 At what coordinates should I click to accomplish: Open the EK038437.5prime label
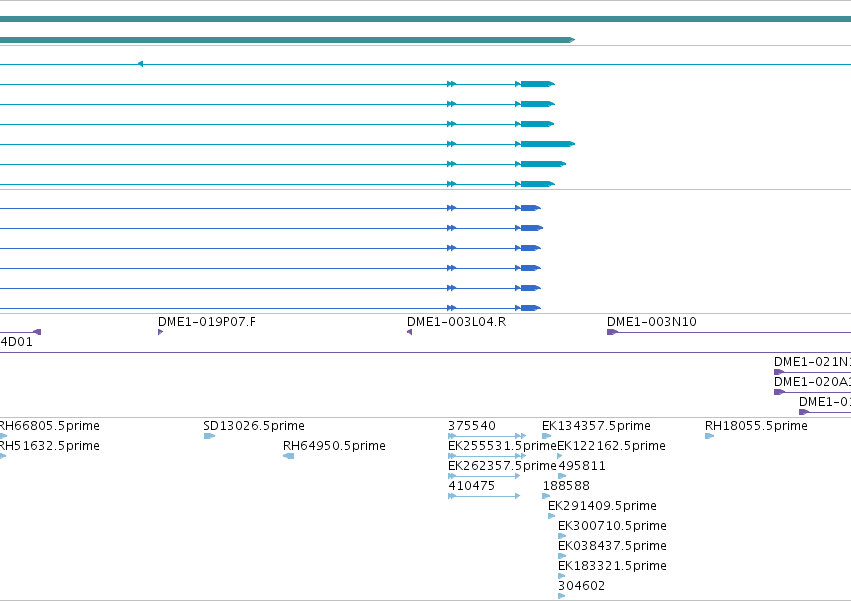pyautogui.click(x=612, y=546)
